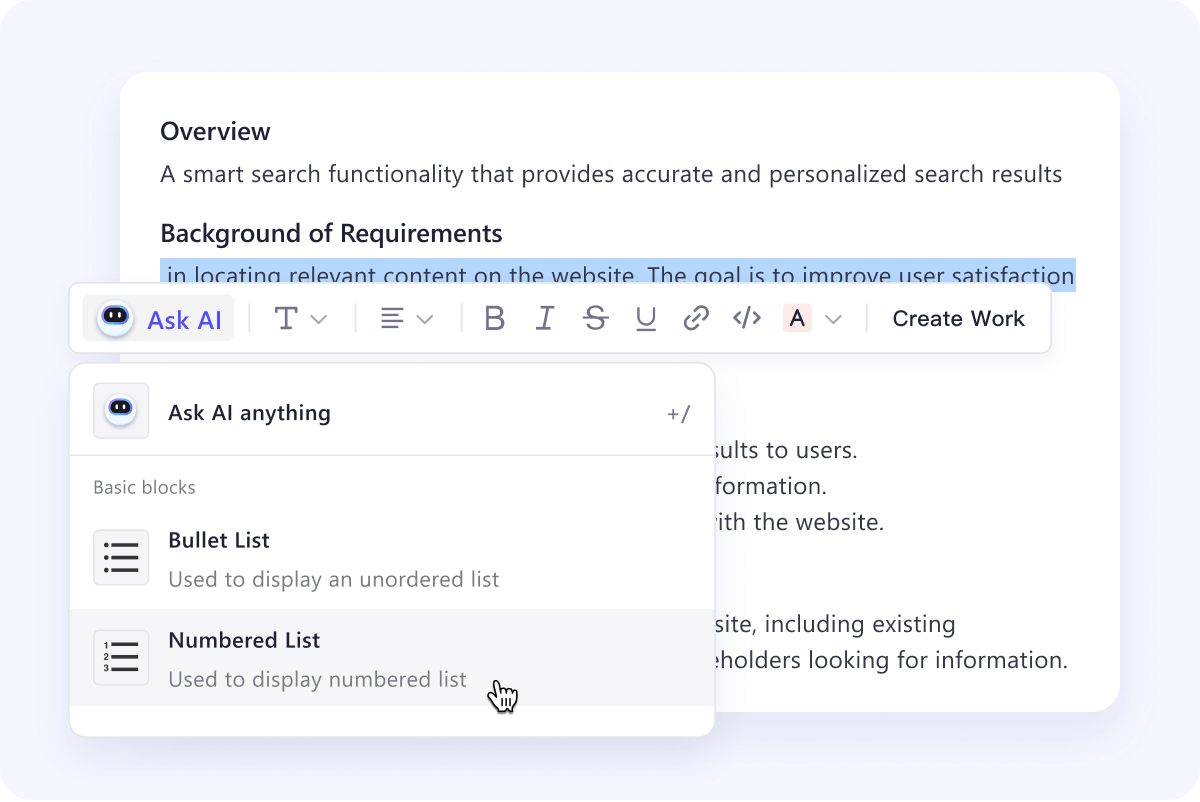Click the Overview heading in the document
Screen dimensions: 1200x802
(215, 131)
